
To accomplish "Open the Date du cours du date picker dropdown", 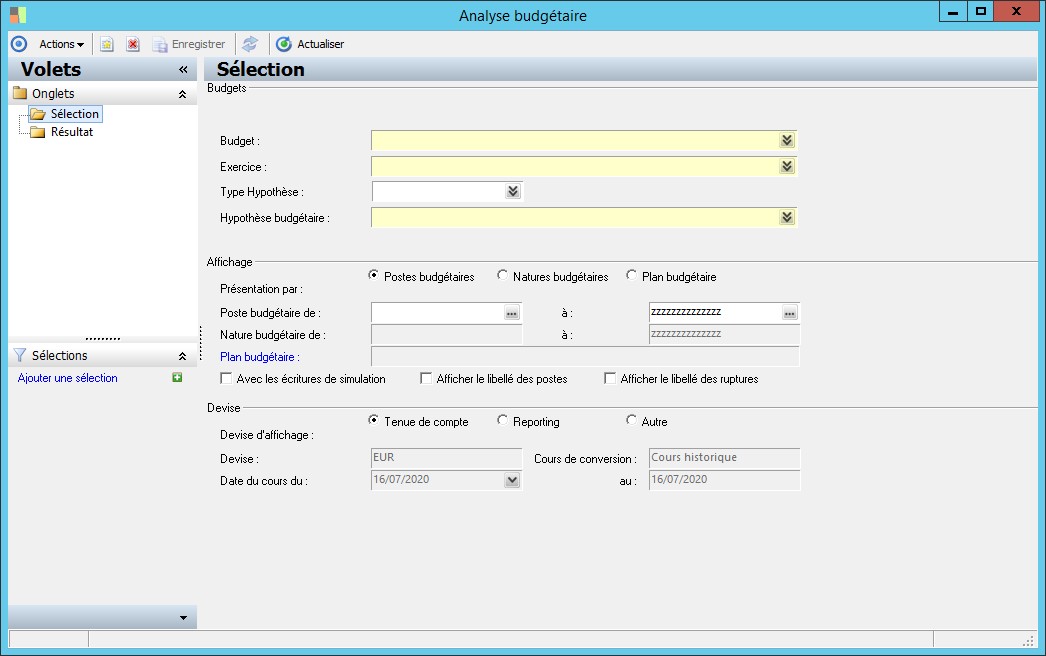I will tap(512, 480).
